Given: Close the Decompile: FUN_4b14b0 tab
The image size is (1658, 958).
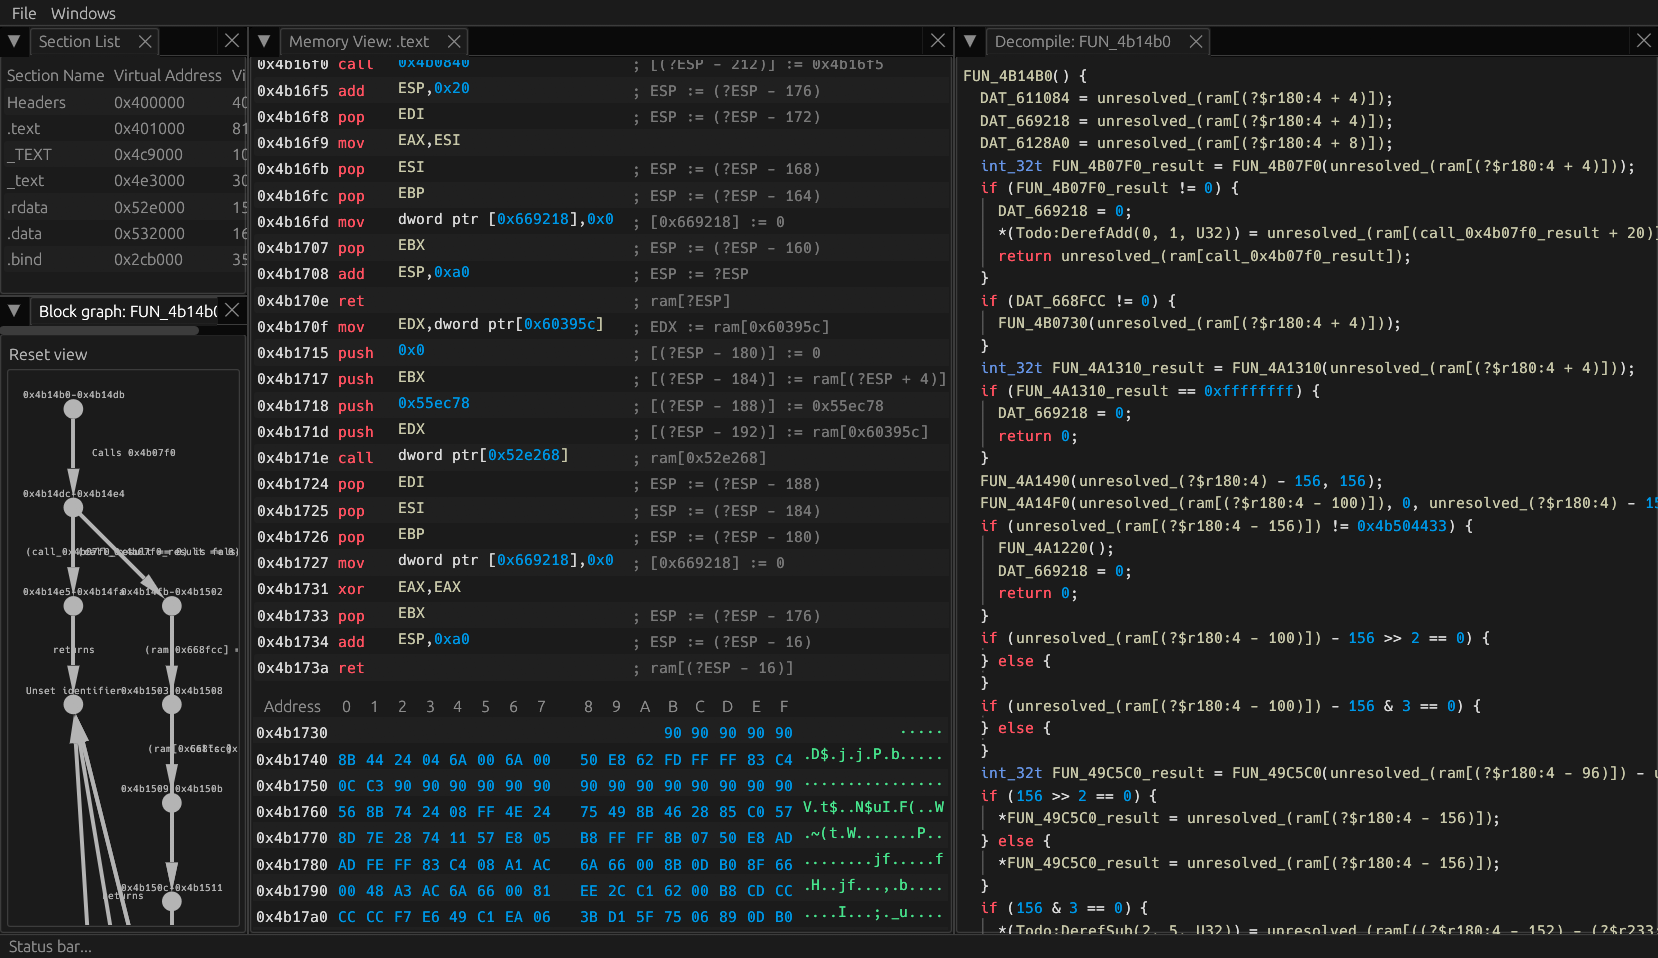Looking at the screenshot, I should click(1196, 41).
